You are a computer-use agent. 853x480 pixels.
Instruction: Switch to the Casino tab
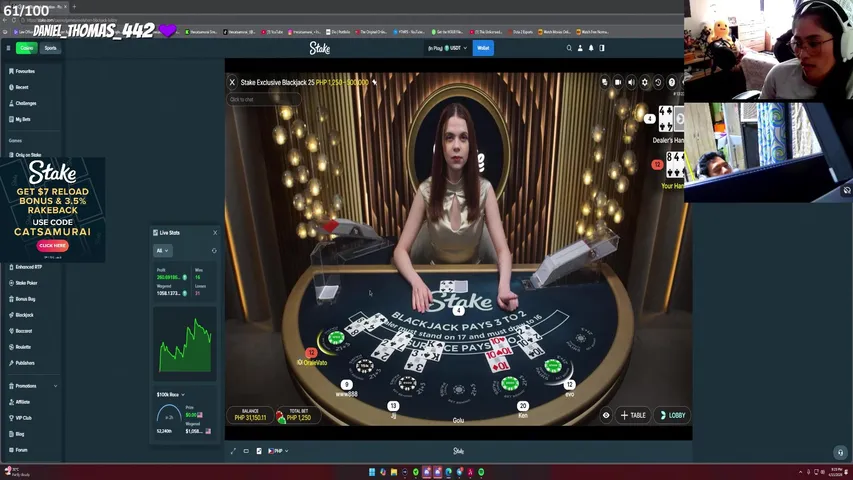tap(27, 48)
